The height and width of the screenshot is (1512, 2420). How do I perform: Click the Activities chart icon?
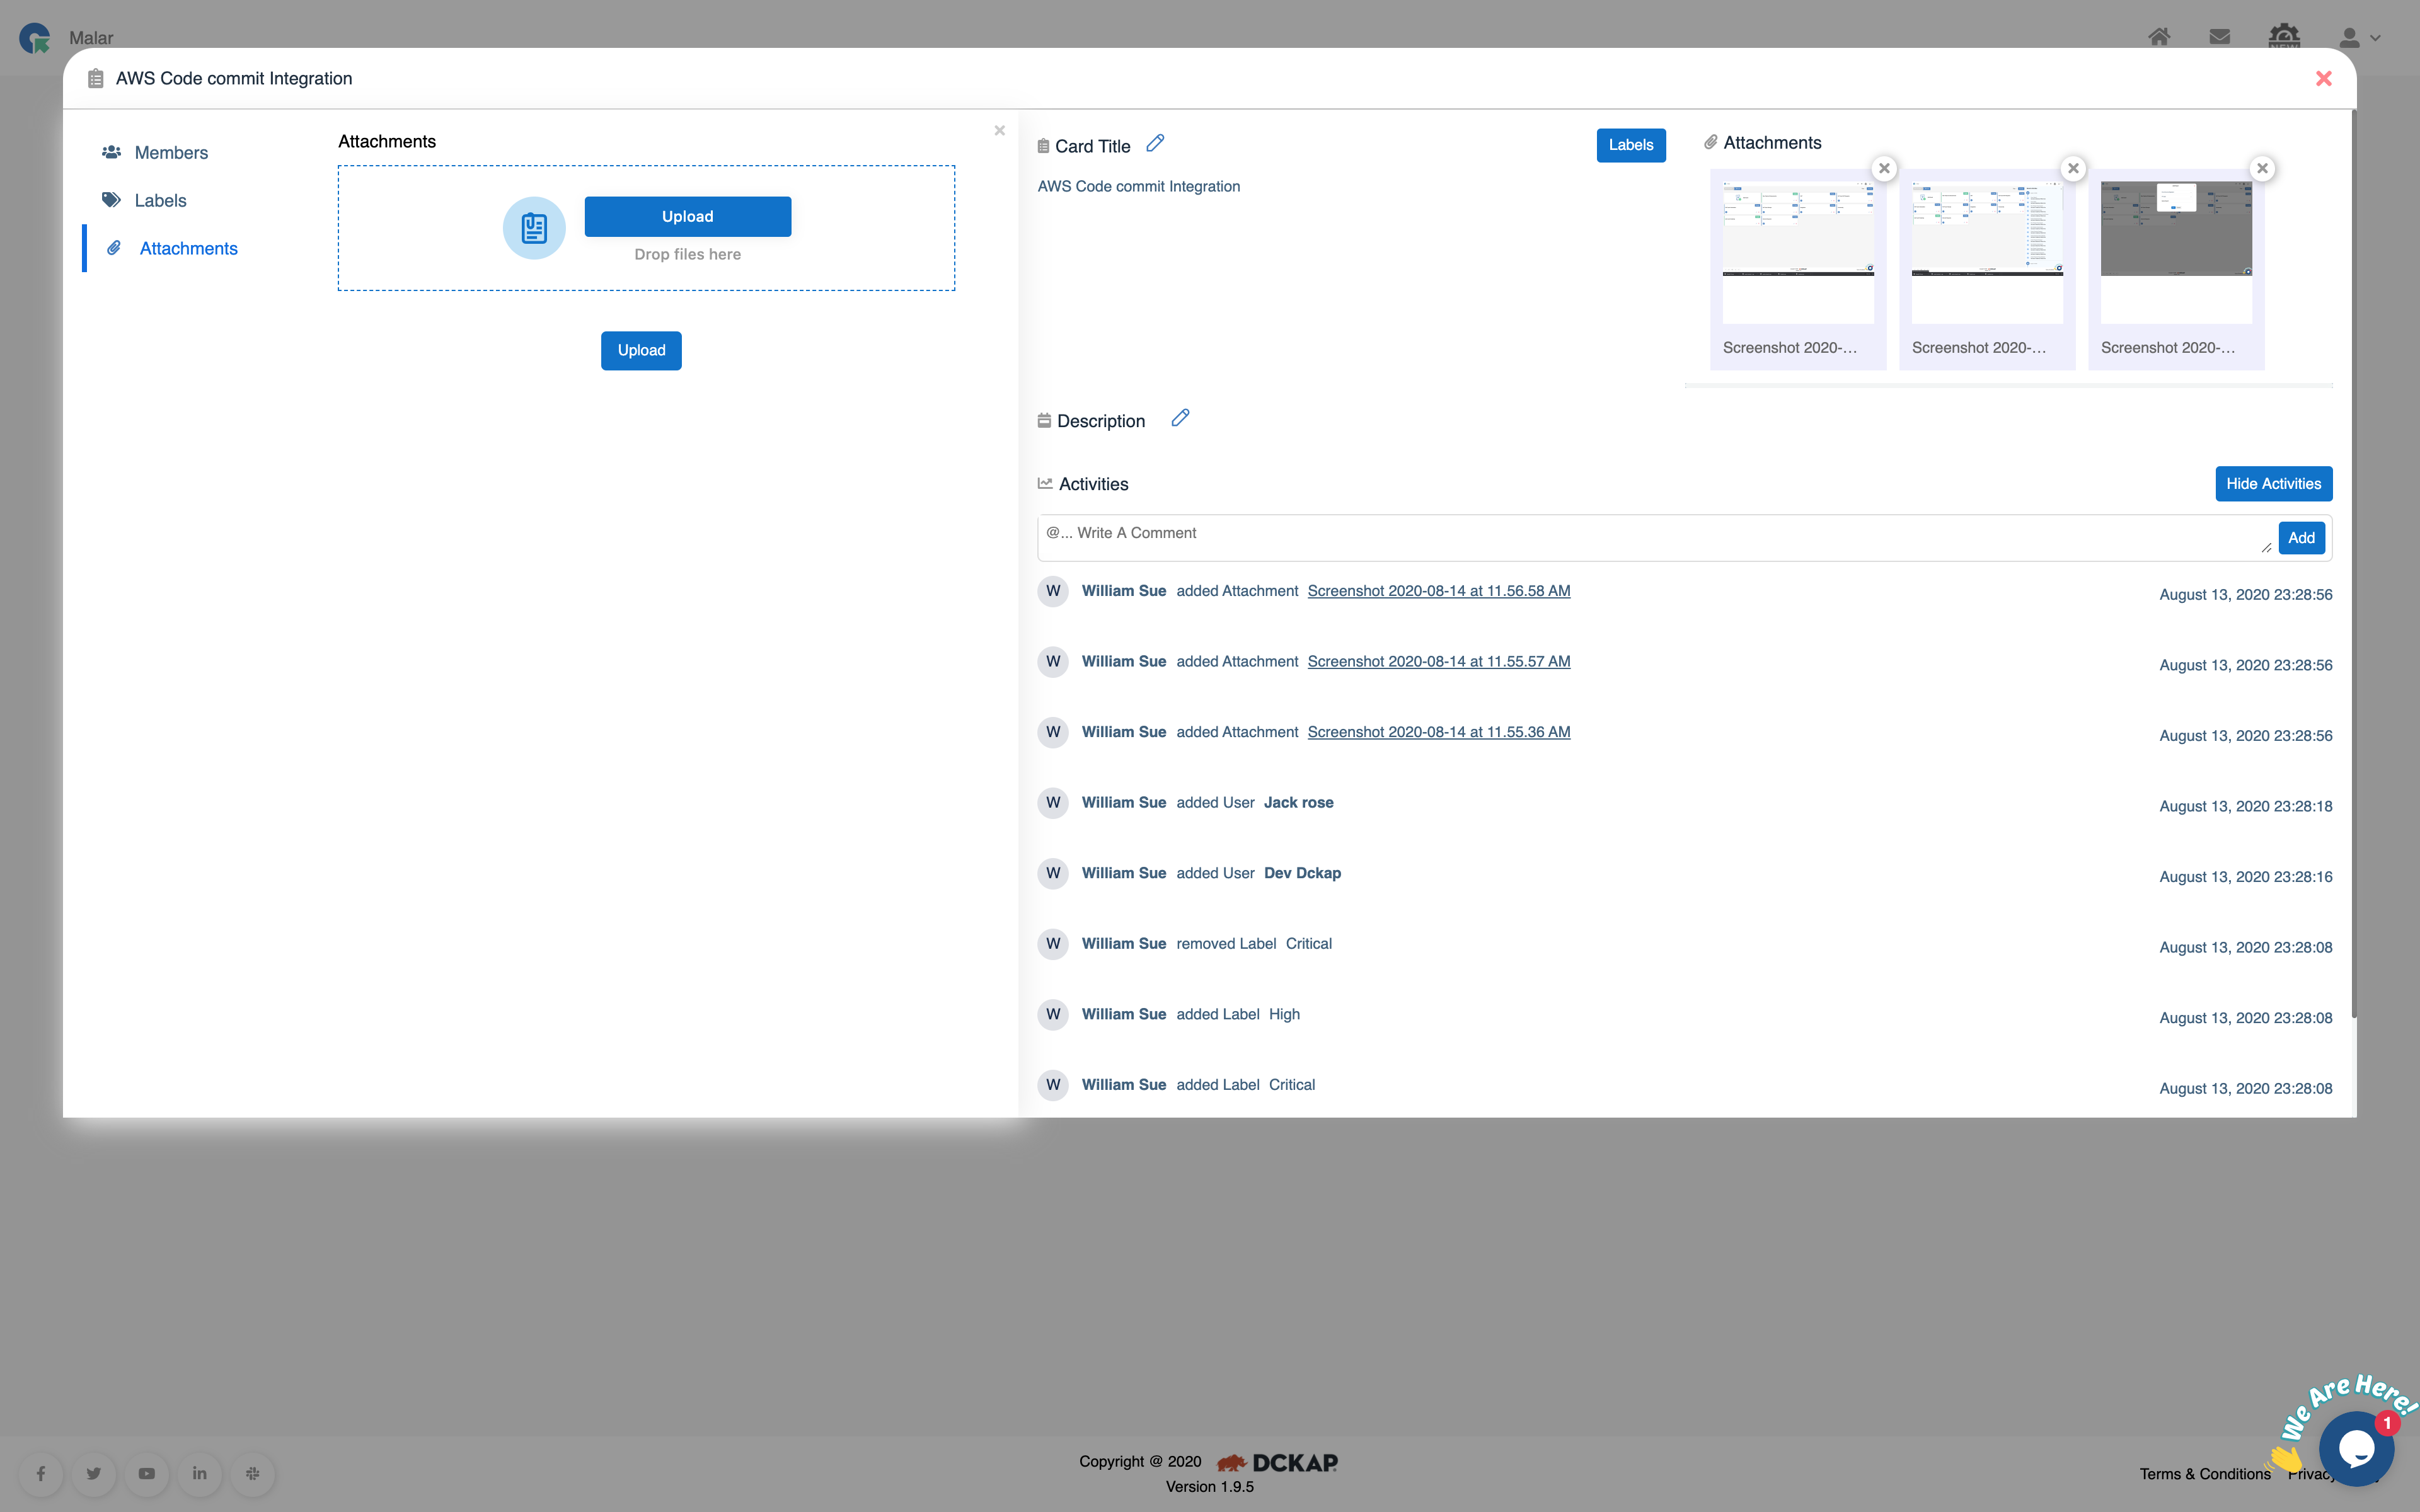pos(1045,483)
